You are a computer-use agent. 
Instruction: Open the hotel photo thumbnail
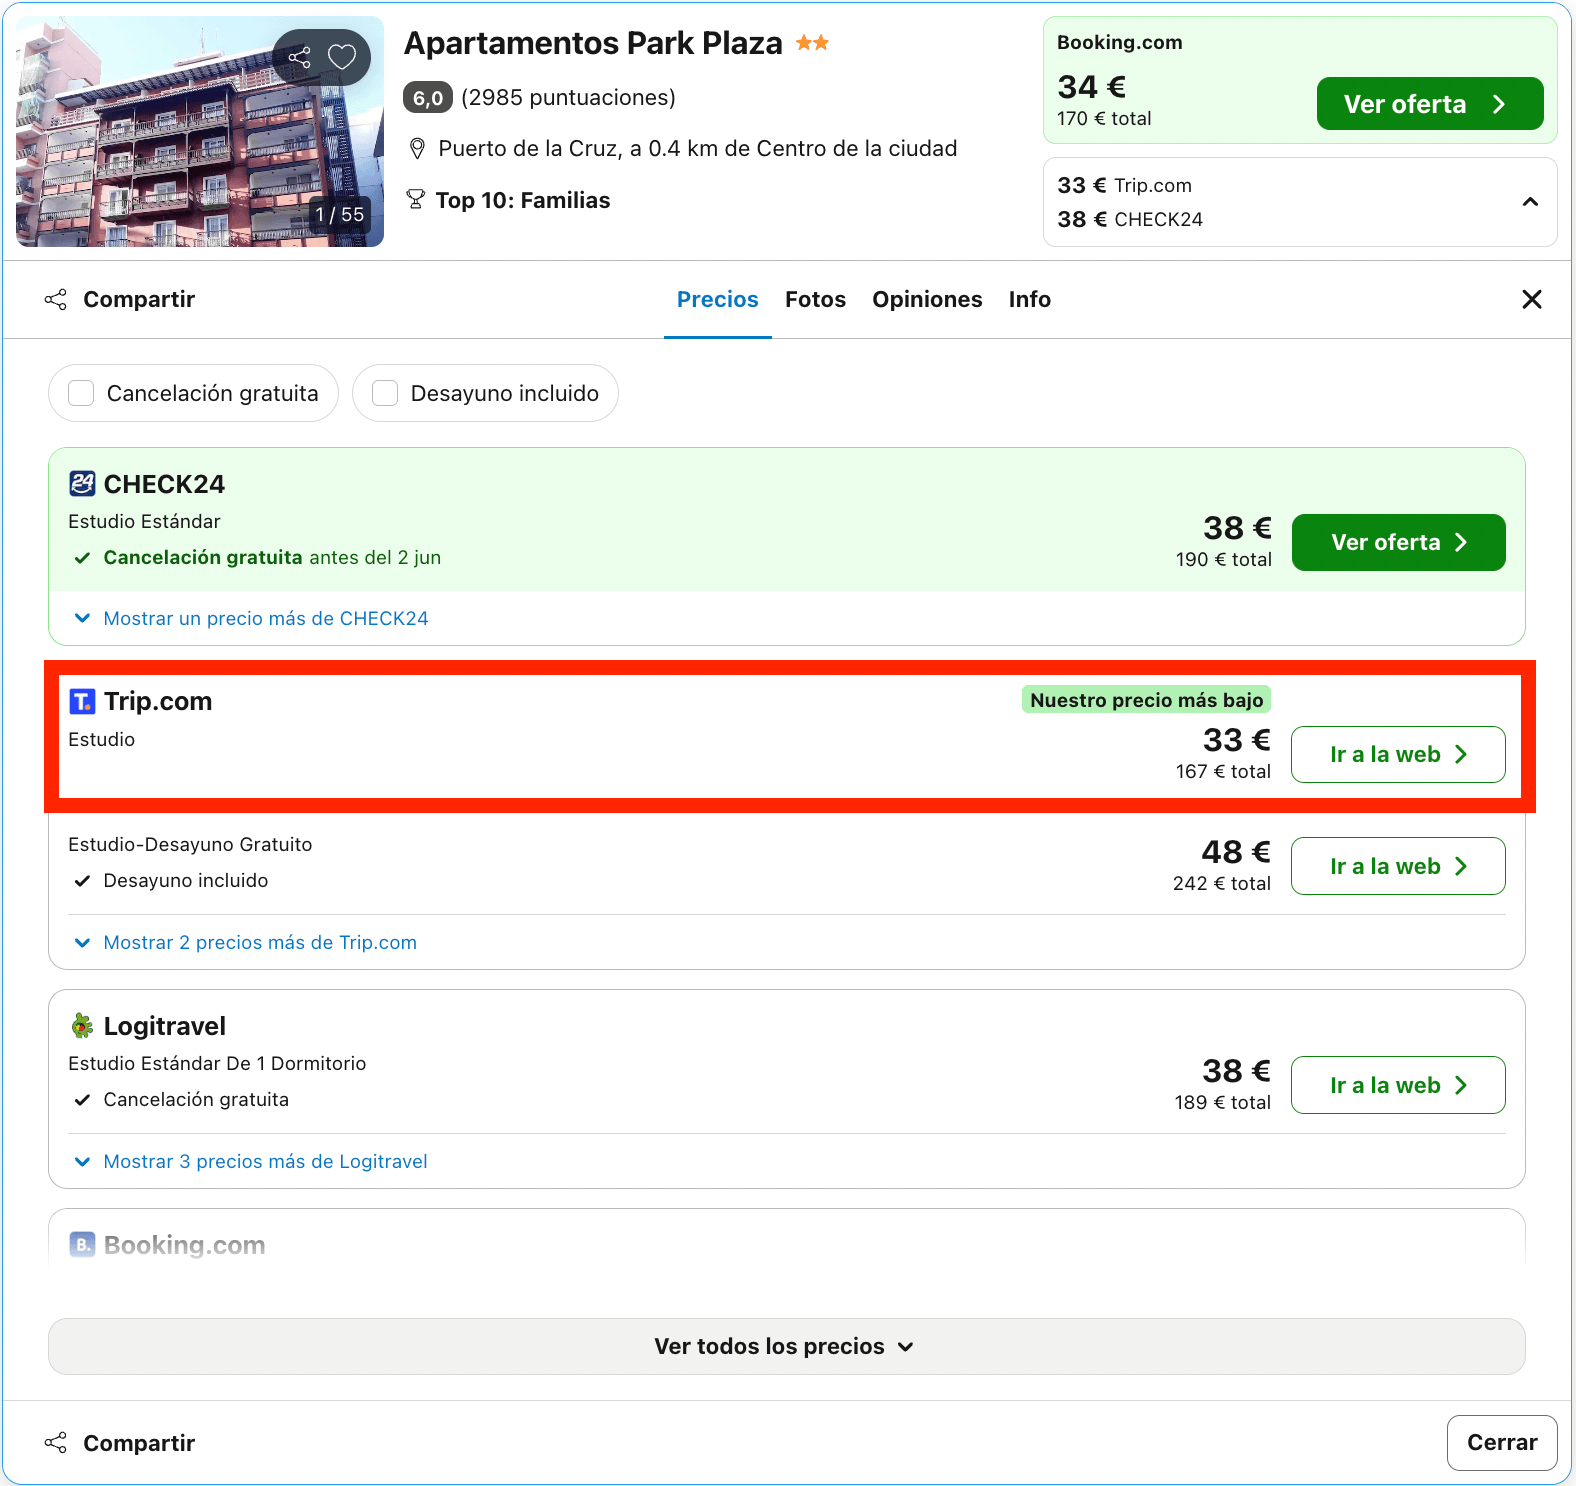200,131
